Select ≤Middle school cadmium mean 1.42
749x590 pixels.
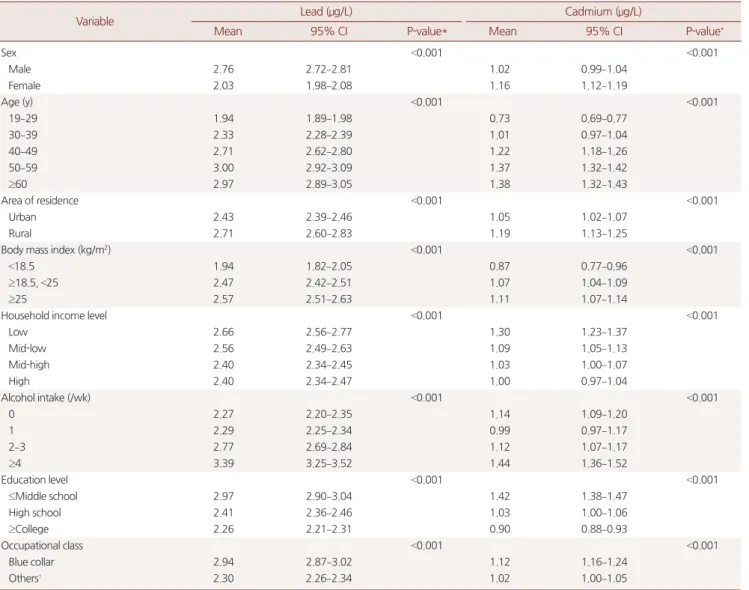tap(500, 496)
